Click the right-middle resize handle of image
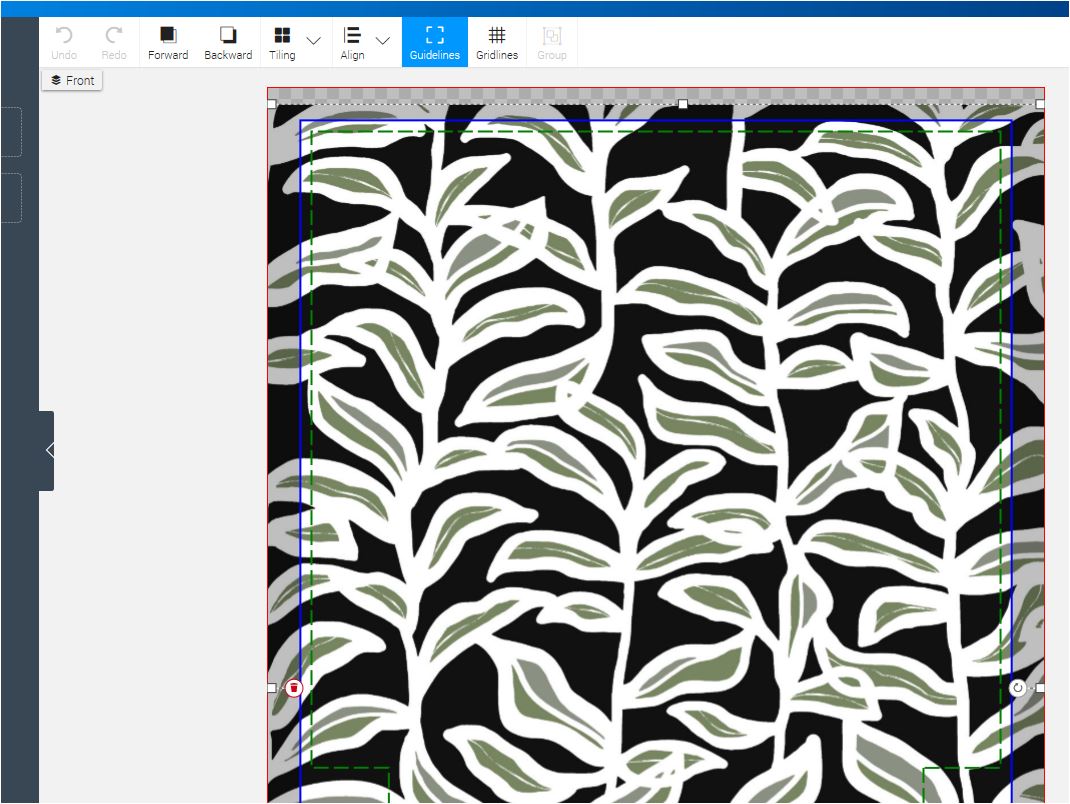Viewport: 1070px width, 804px height. click(1040, 688)
